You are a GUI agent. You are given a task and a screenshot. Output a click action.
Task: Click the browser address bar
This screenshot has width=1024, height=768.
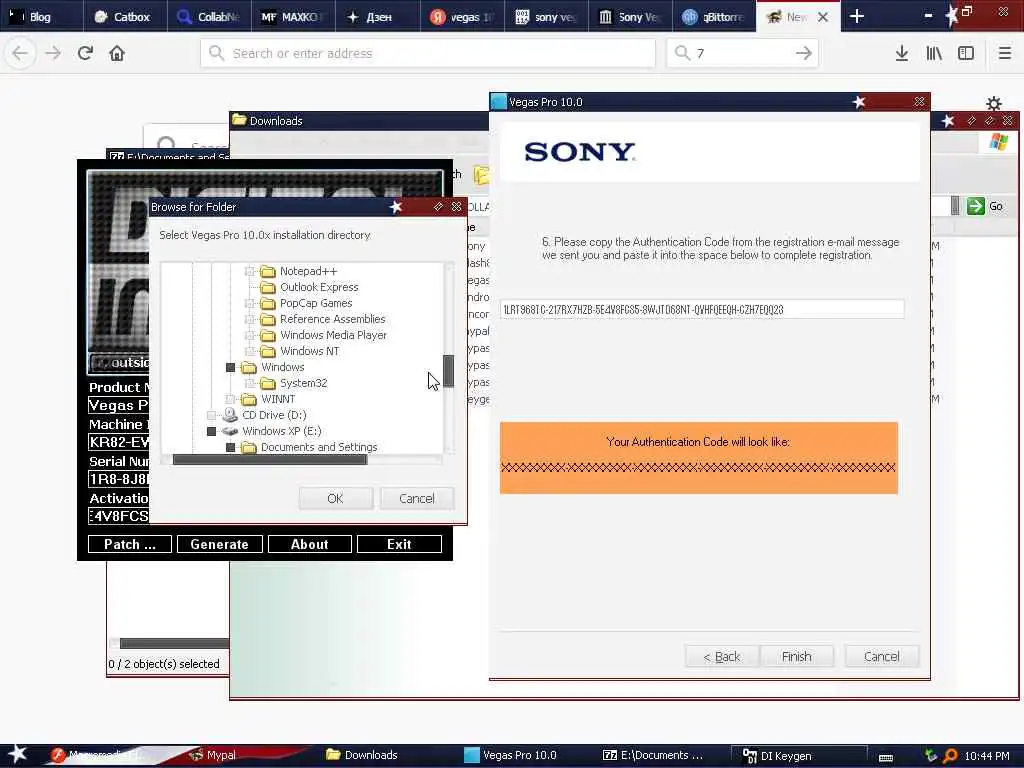tap(428, 53)
